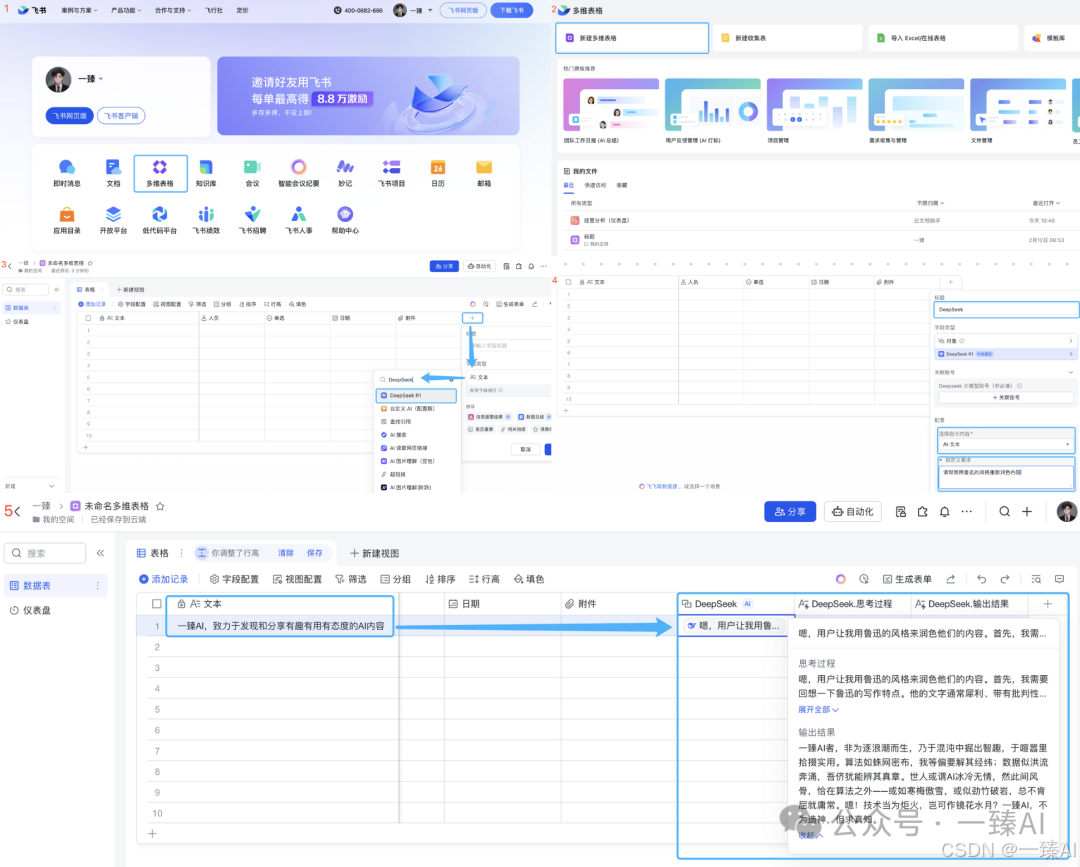Click the redo arrow in step 5 toolbar

1005,579
